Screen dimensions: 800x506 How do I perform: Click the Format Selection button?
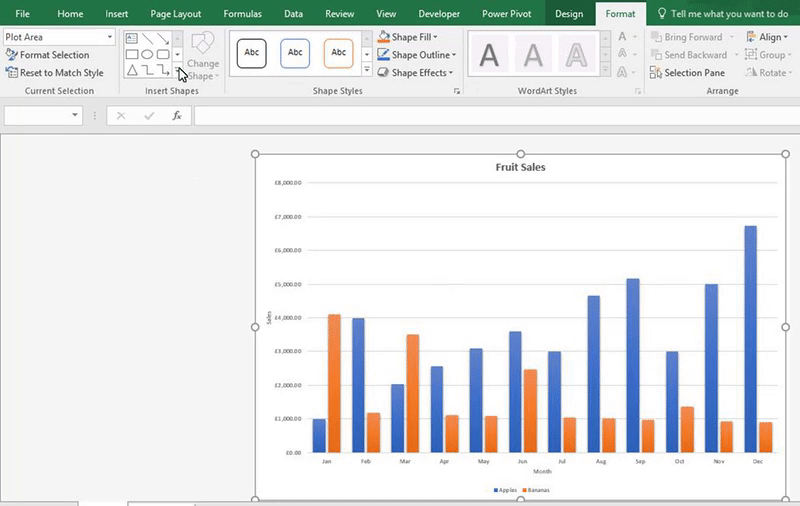click(54, 55)
